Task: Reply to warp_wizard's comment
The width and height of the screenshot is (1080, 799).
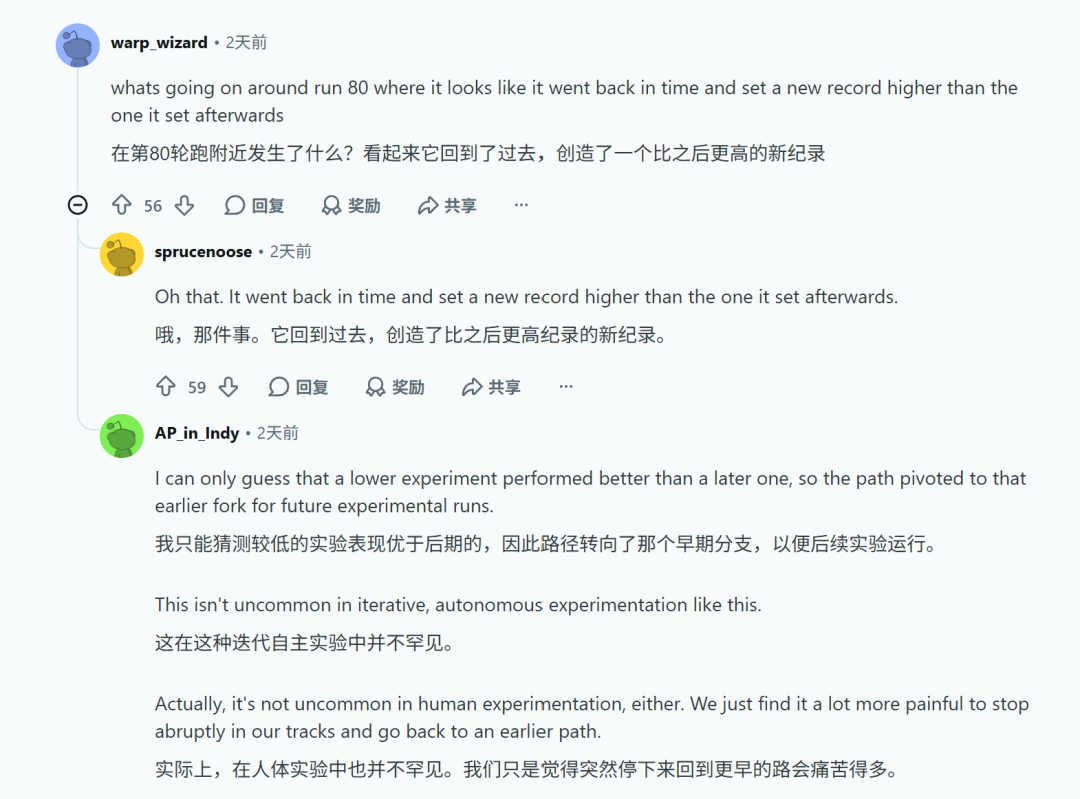Action: (254, 205)
